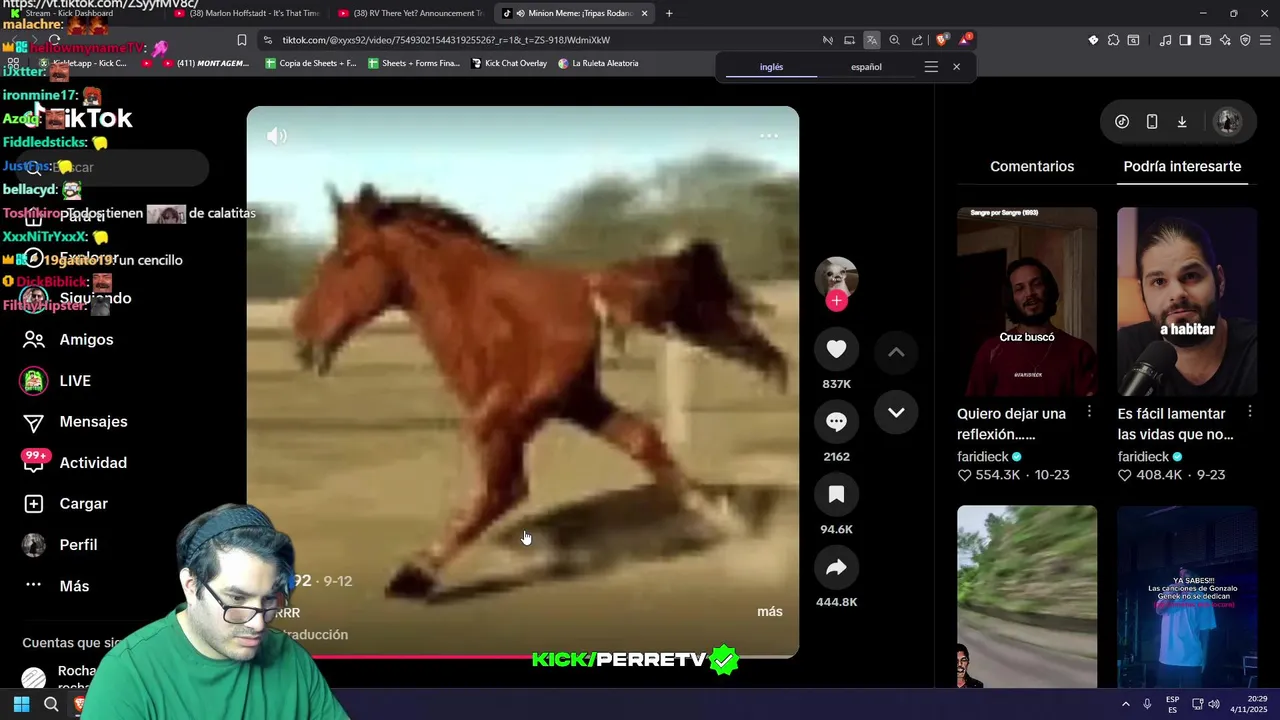Open the browser main hamburger menu
The height and width of the screenshot is (720, 1280).
tap(1266, 40)
